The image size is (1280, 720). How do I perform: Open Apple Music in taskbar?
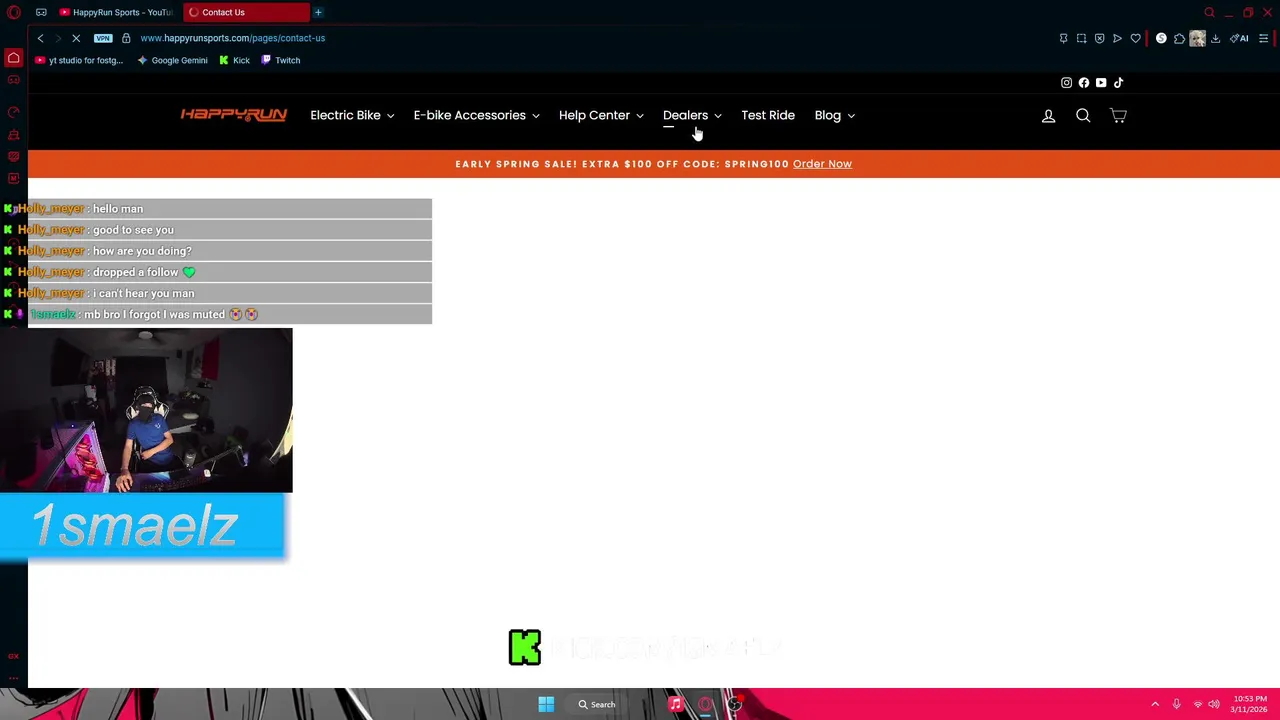click(676, 704)
